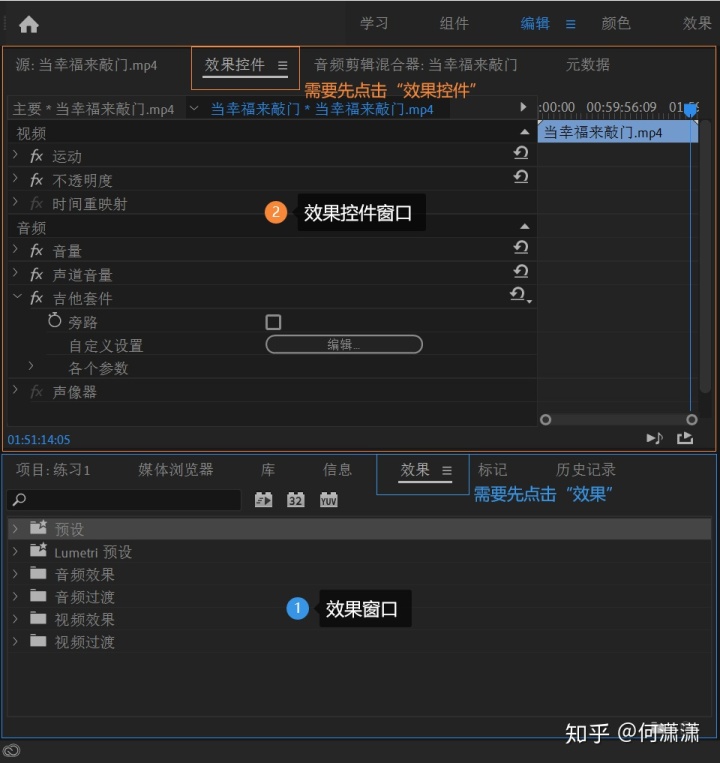This screenshot has width=720, height=763.
Task: Filter by YUV effects icon
Action: (x=328, y=500)
